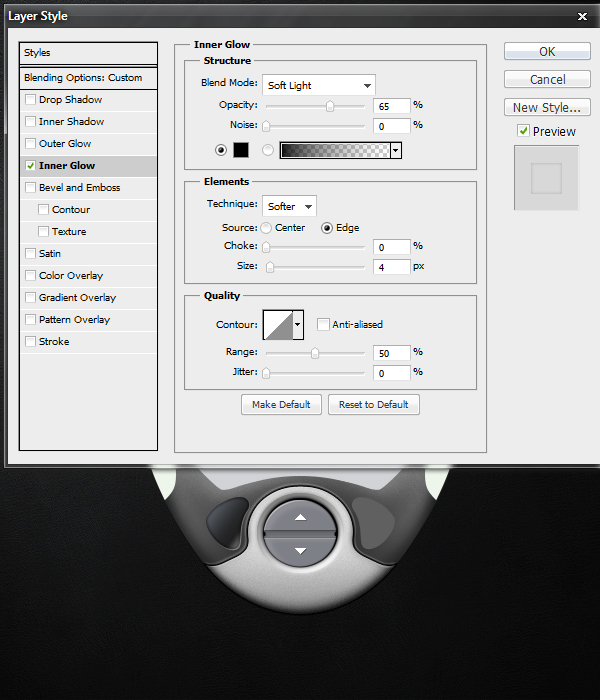Click the Jitter value field
This screenshot has width=600, height=700.
(392, 373)
